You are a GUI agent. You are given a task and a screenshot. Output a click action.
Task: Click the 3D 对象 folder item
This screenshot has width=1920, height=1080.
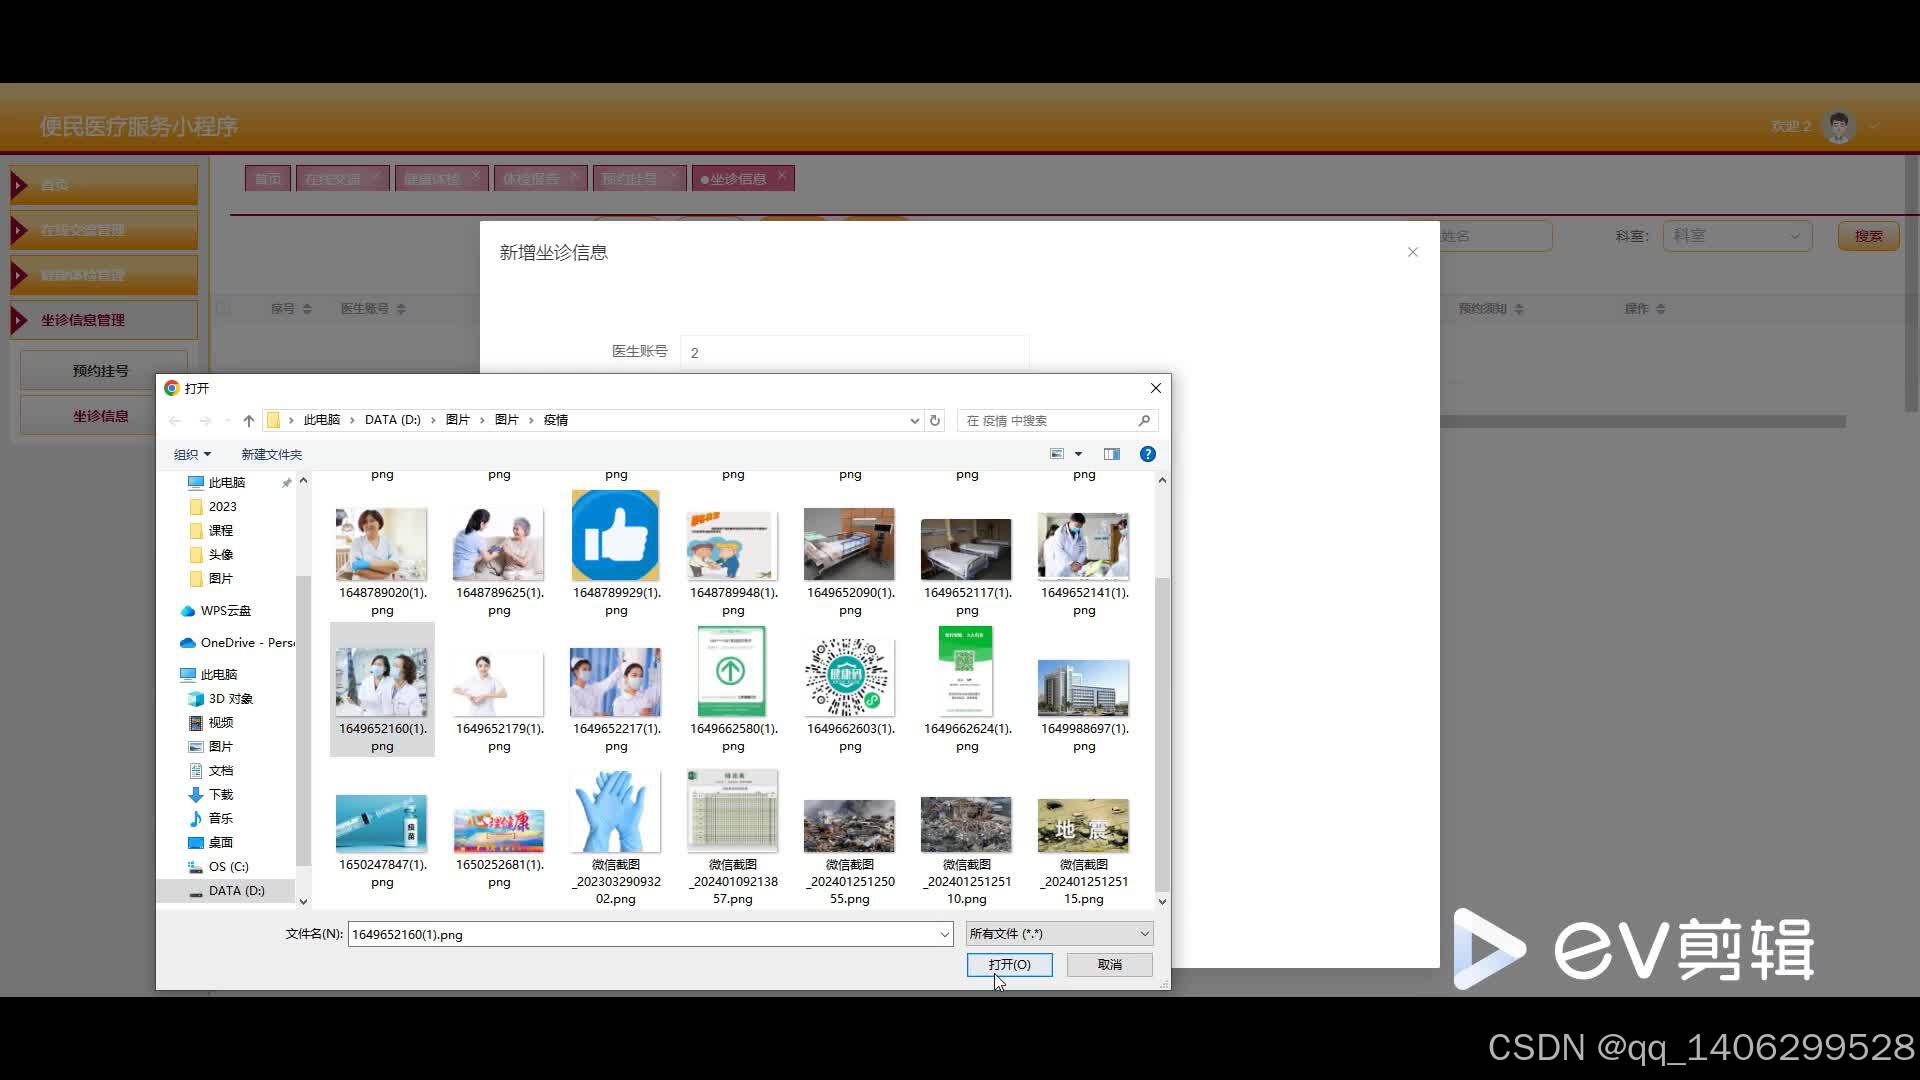229,699
